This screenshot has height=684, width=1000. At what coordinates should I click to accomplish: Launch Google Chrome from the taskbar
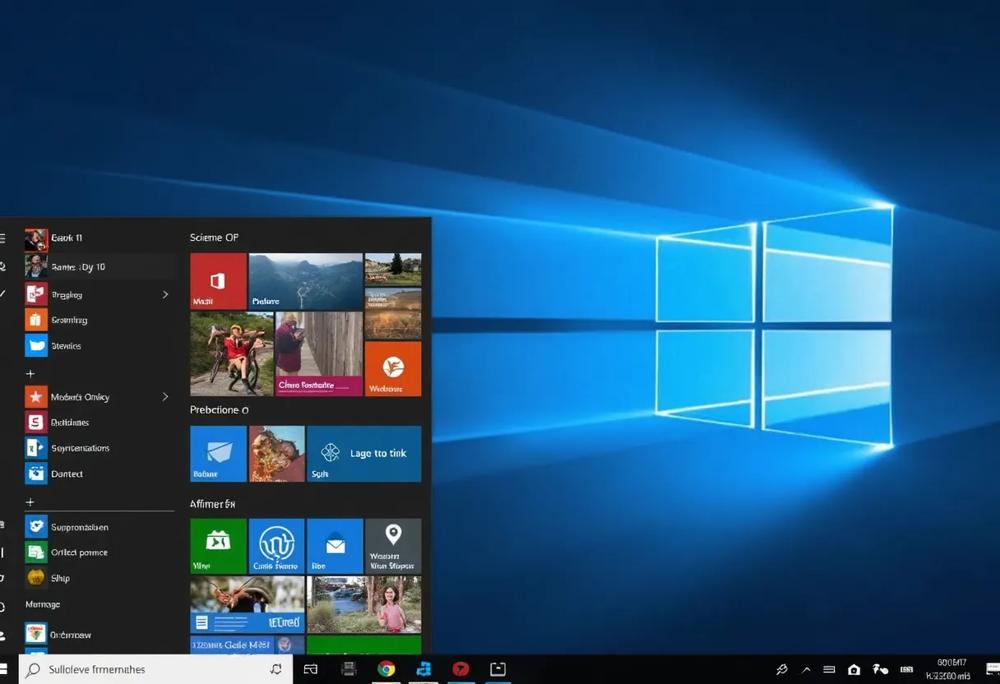point(386,669)
